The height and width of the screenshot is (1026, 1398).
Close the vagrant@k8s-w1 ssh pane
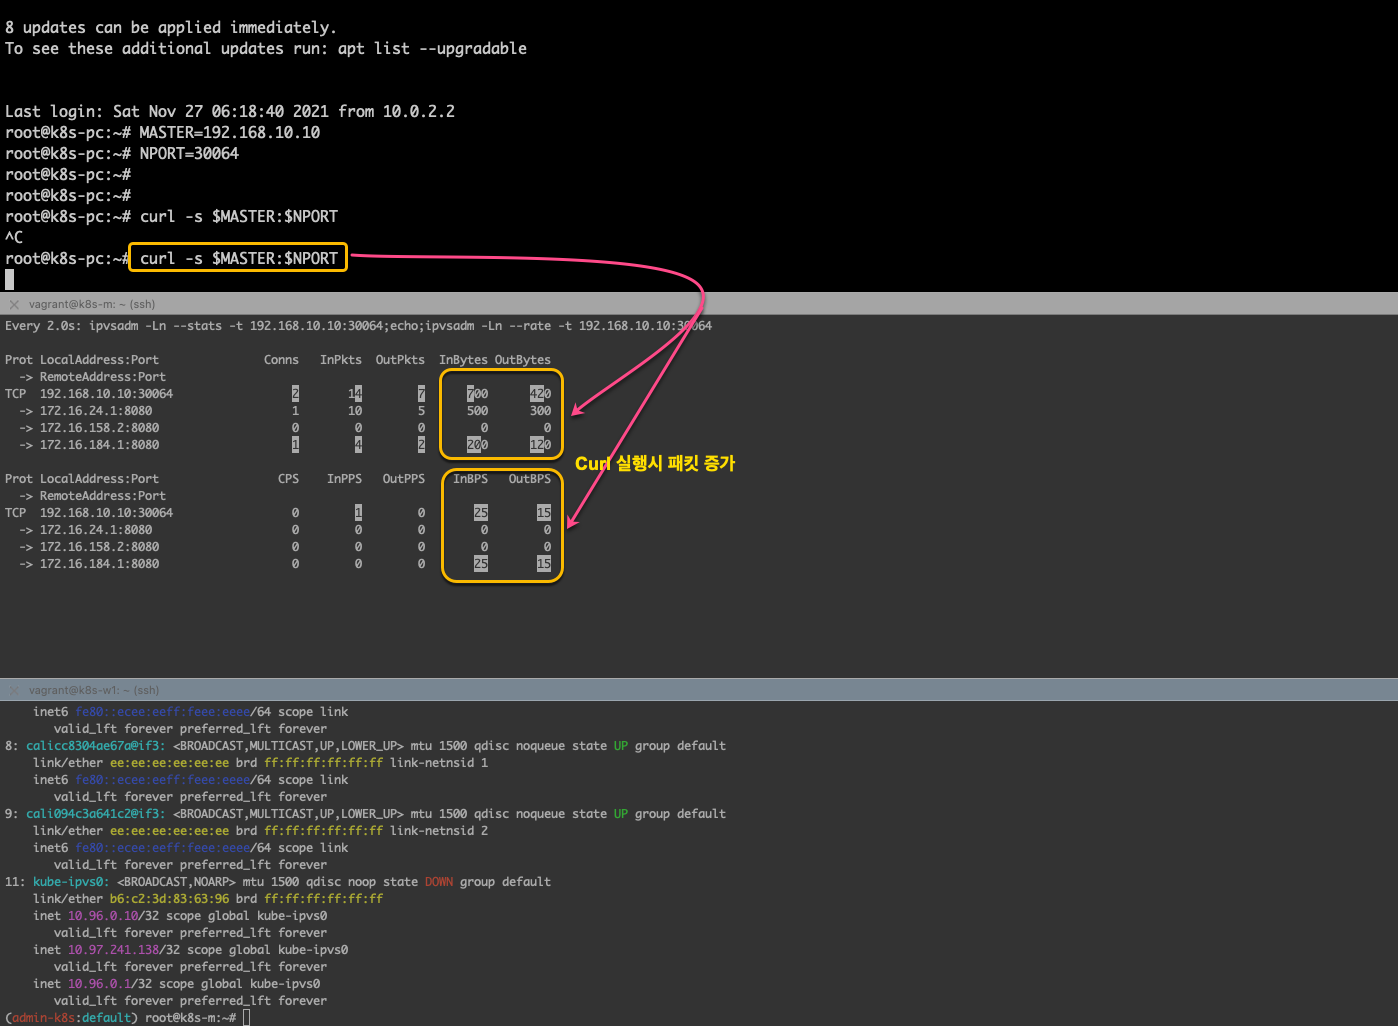click(x=14, y=691)
